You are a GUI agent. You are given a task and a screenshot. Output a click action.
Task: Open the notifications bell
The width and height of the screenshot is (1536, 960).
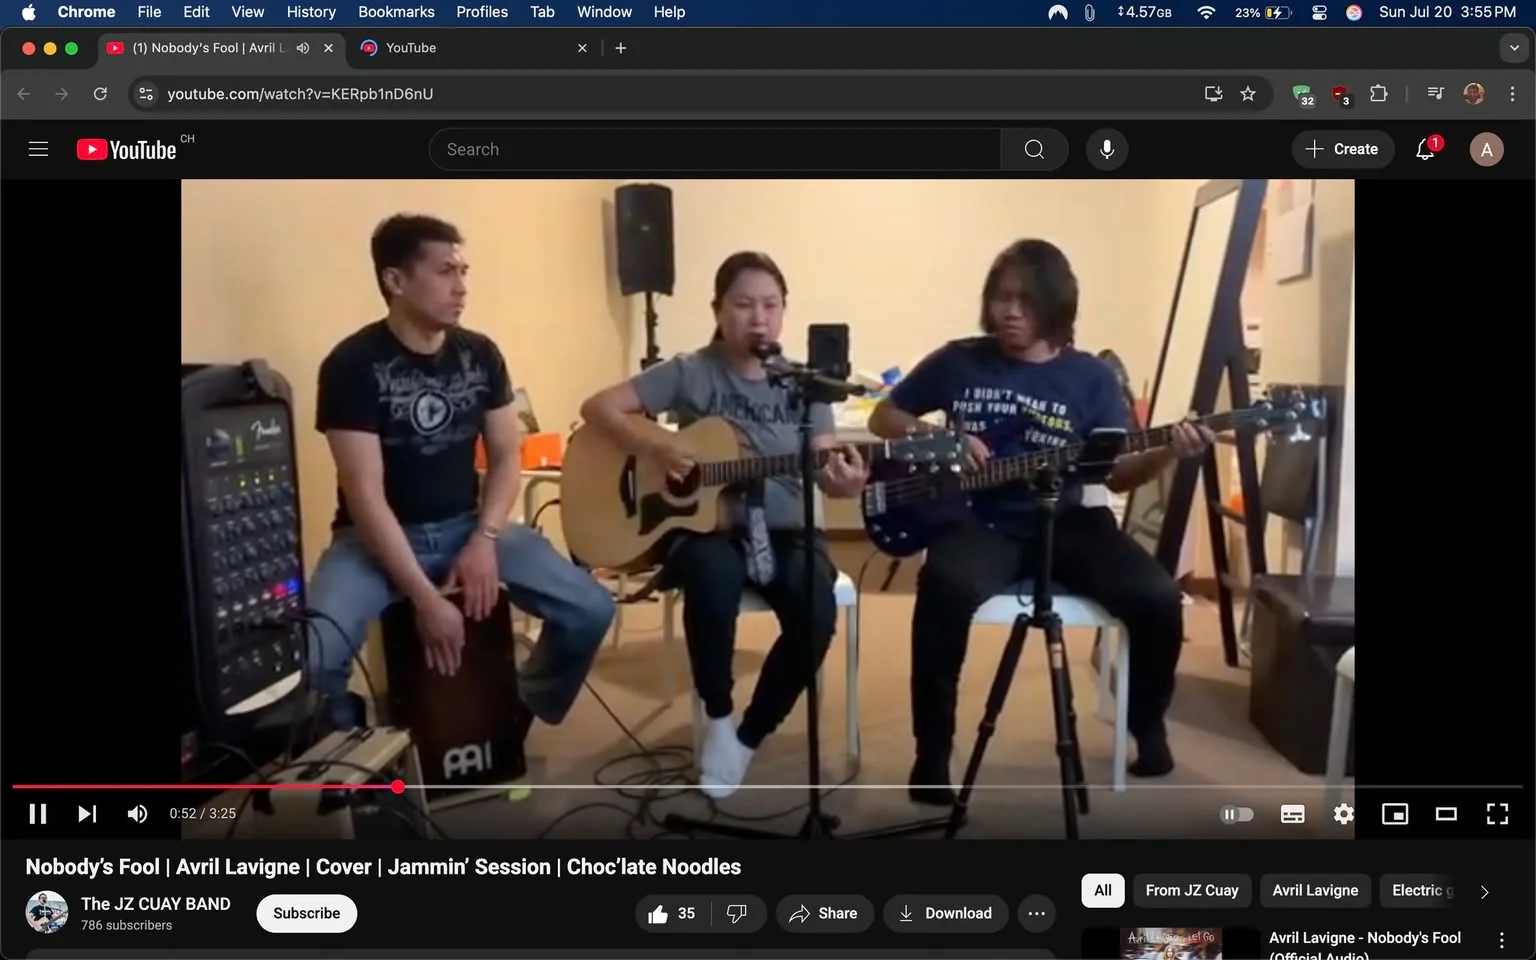pos(1426,149)
